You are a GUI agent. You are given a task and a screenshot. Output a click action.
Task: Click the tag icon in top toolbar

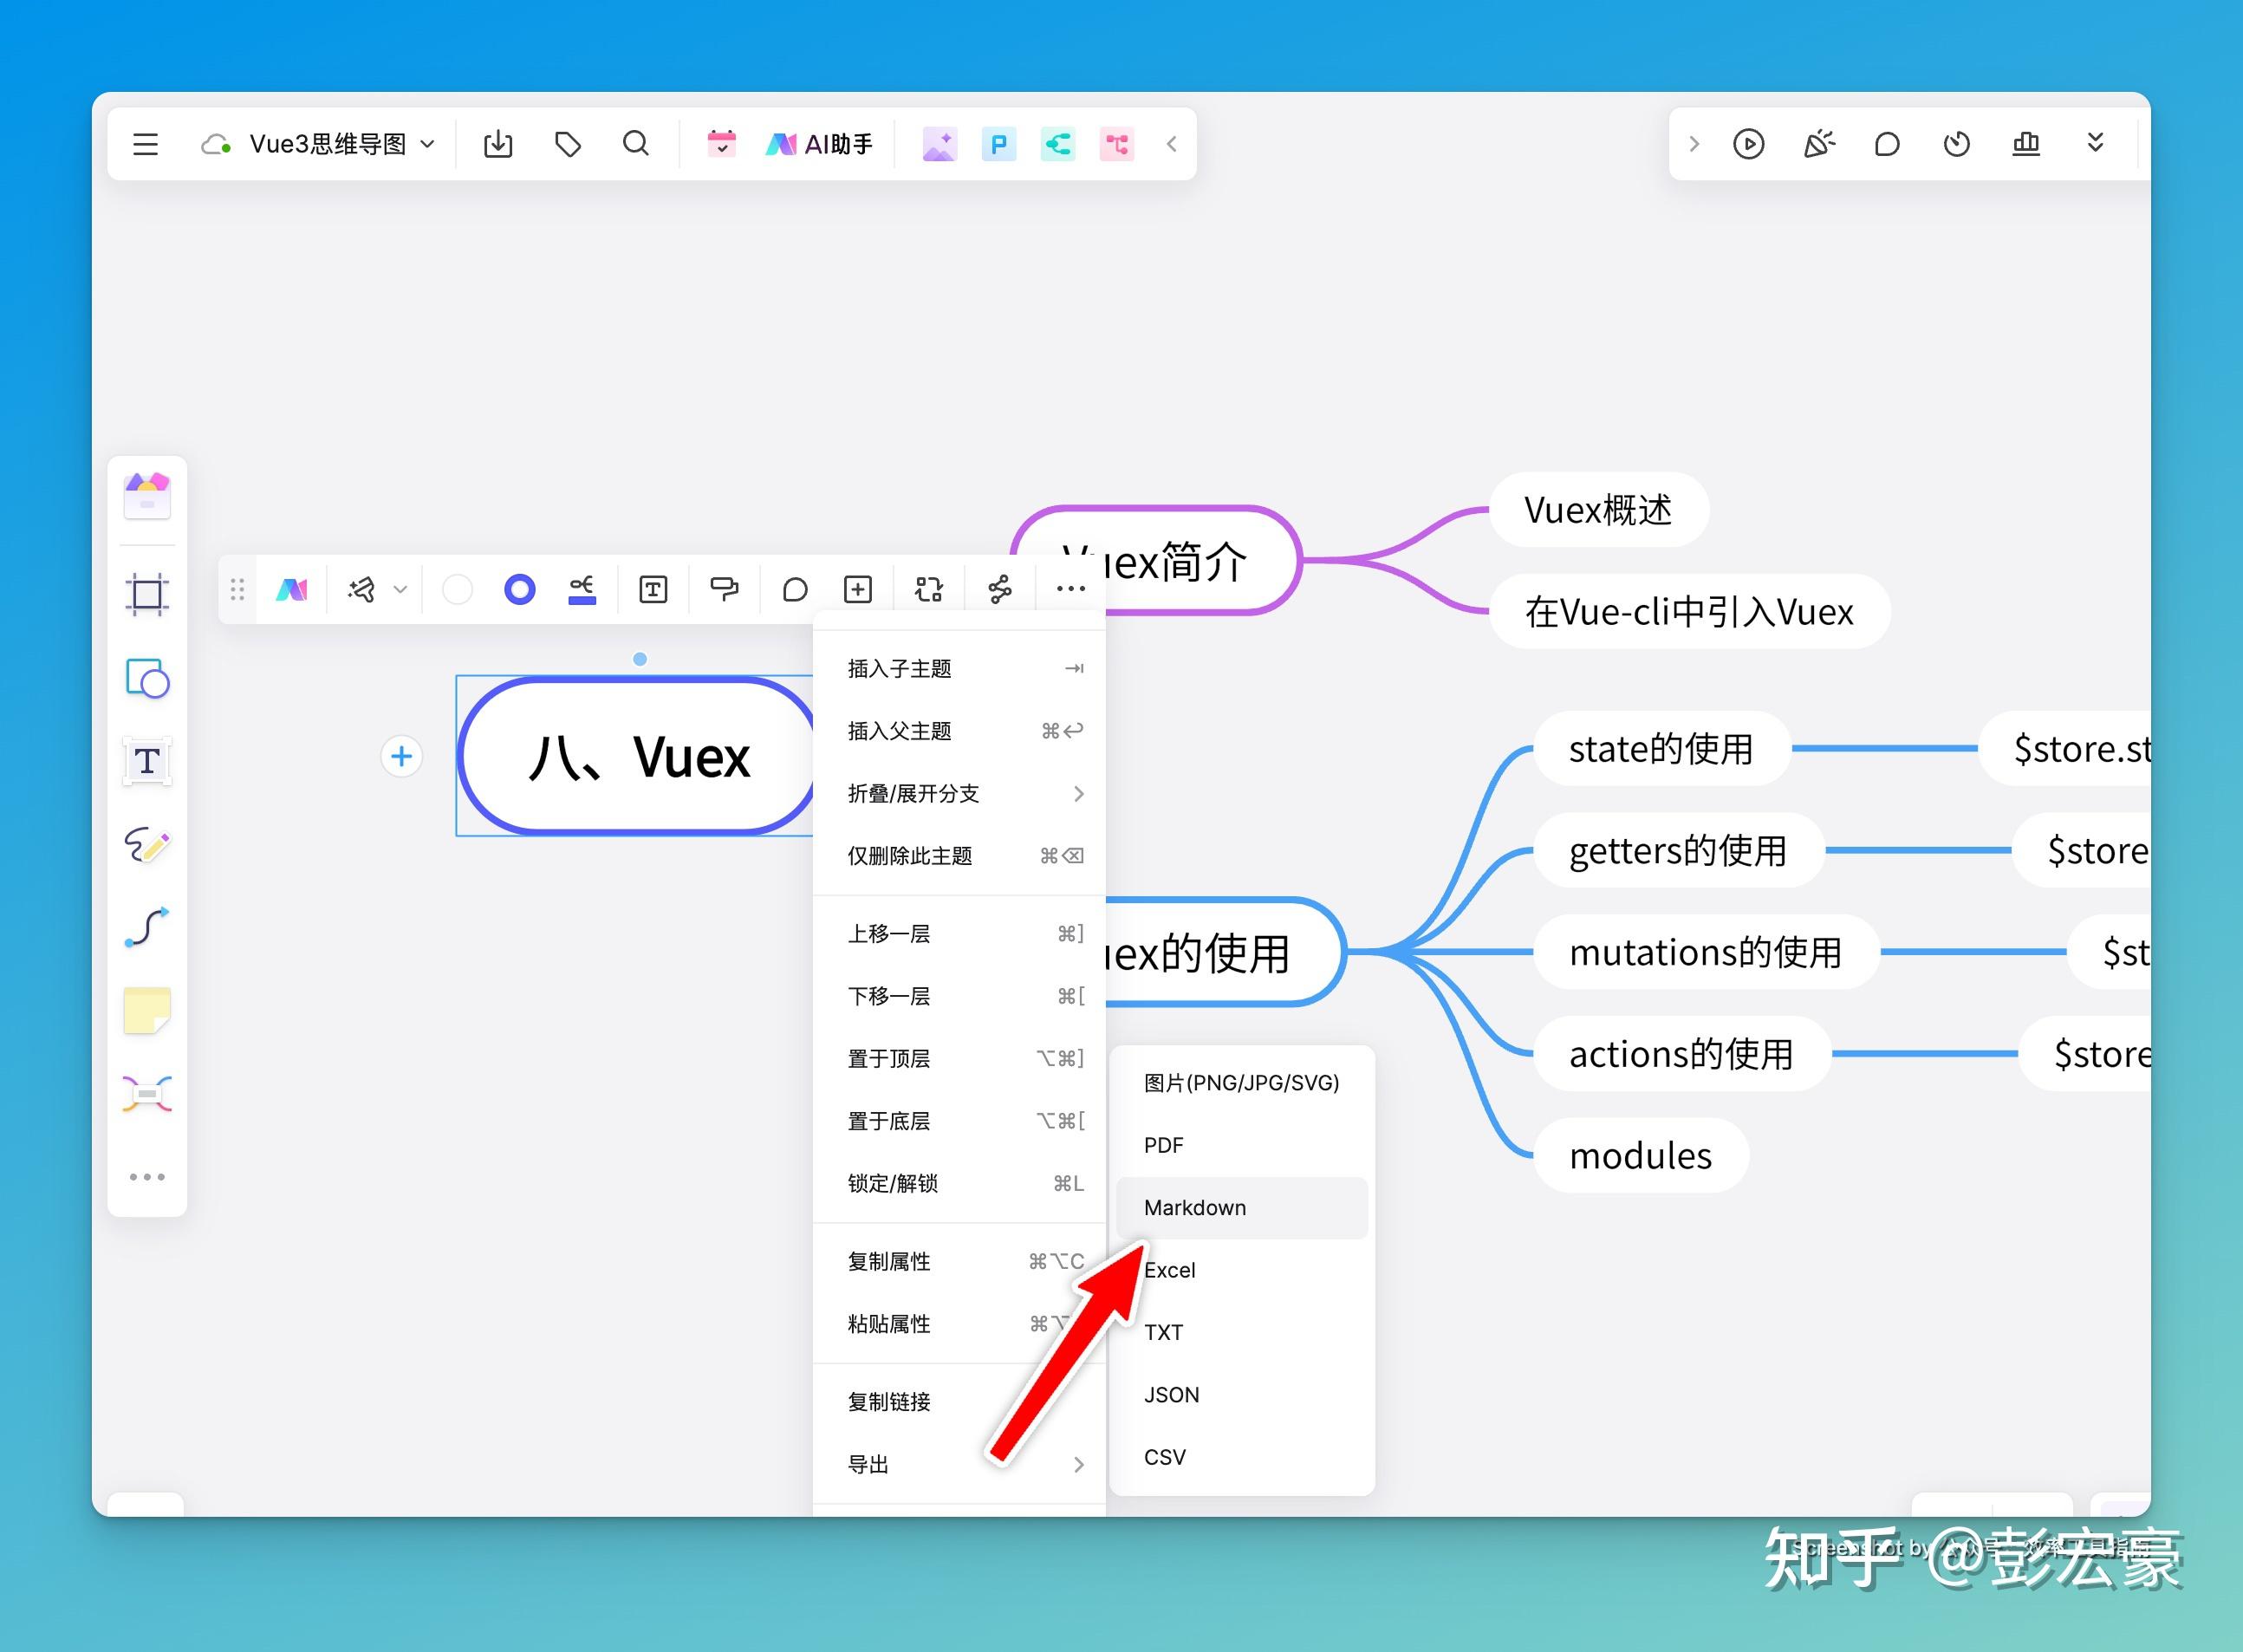568,144
